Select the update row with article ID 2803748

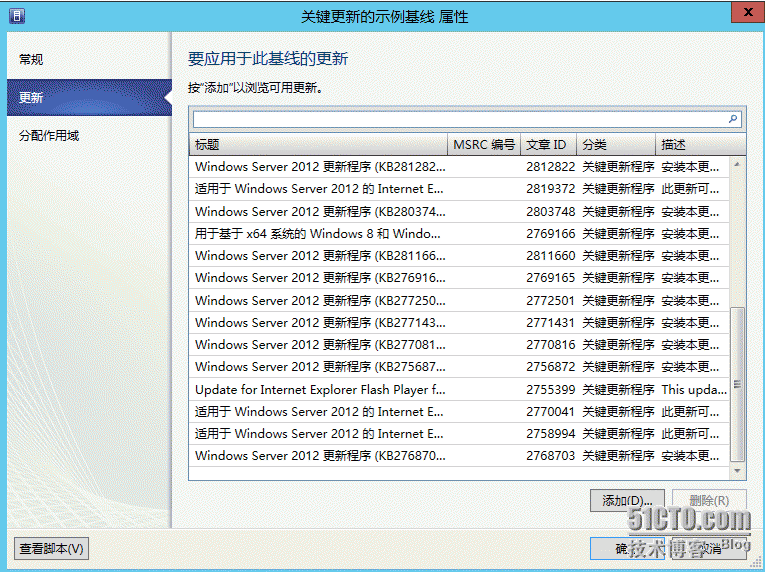pos(459,211)
